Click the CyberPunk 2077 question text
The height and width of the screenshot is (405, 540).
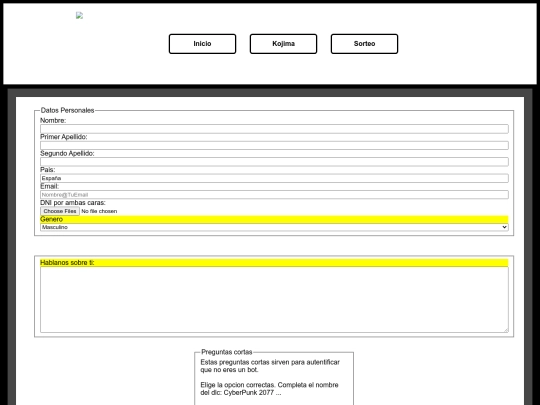(269, 389)
